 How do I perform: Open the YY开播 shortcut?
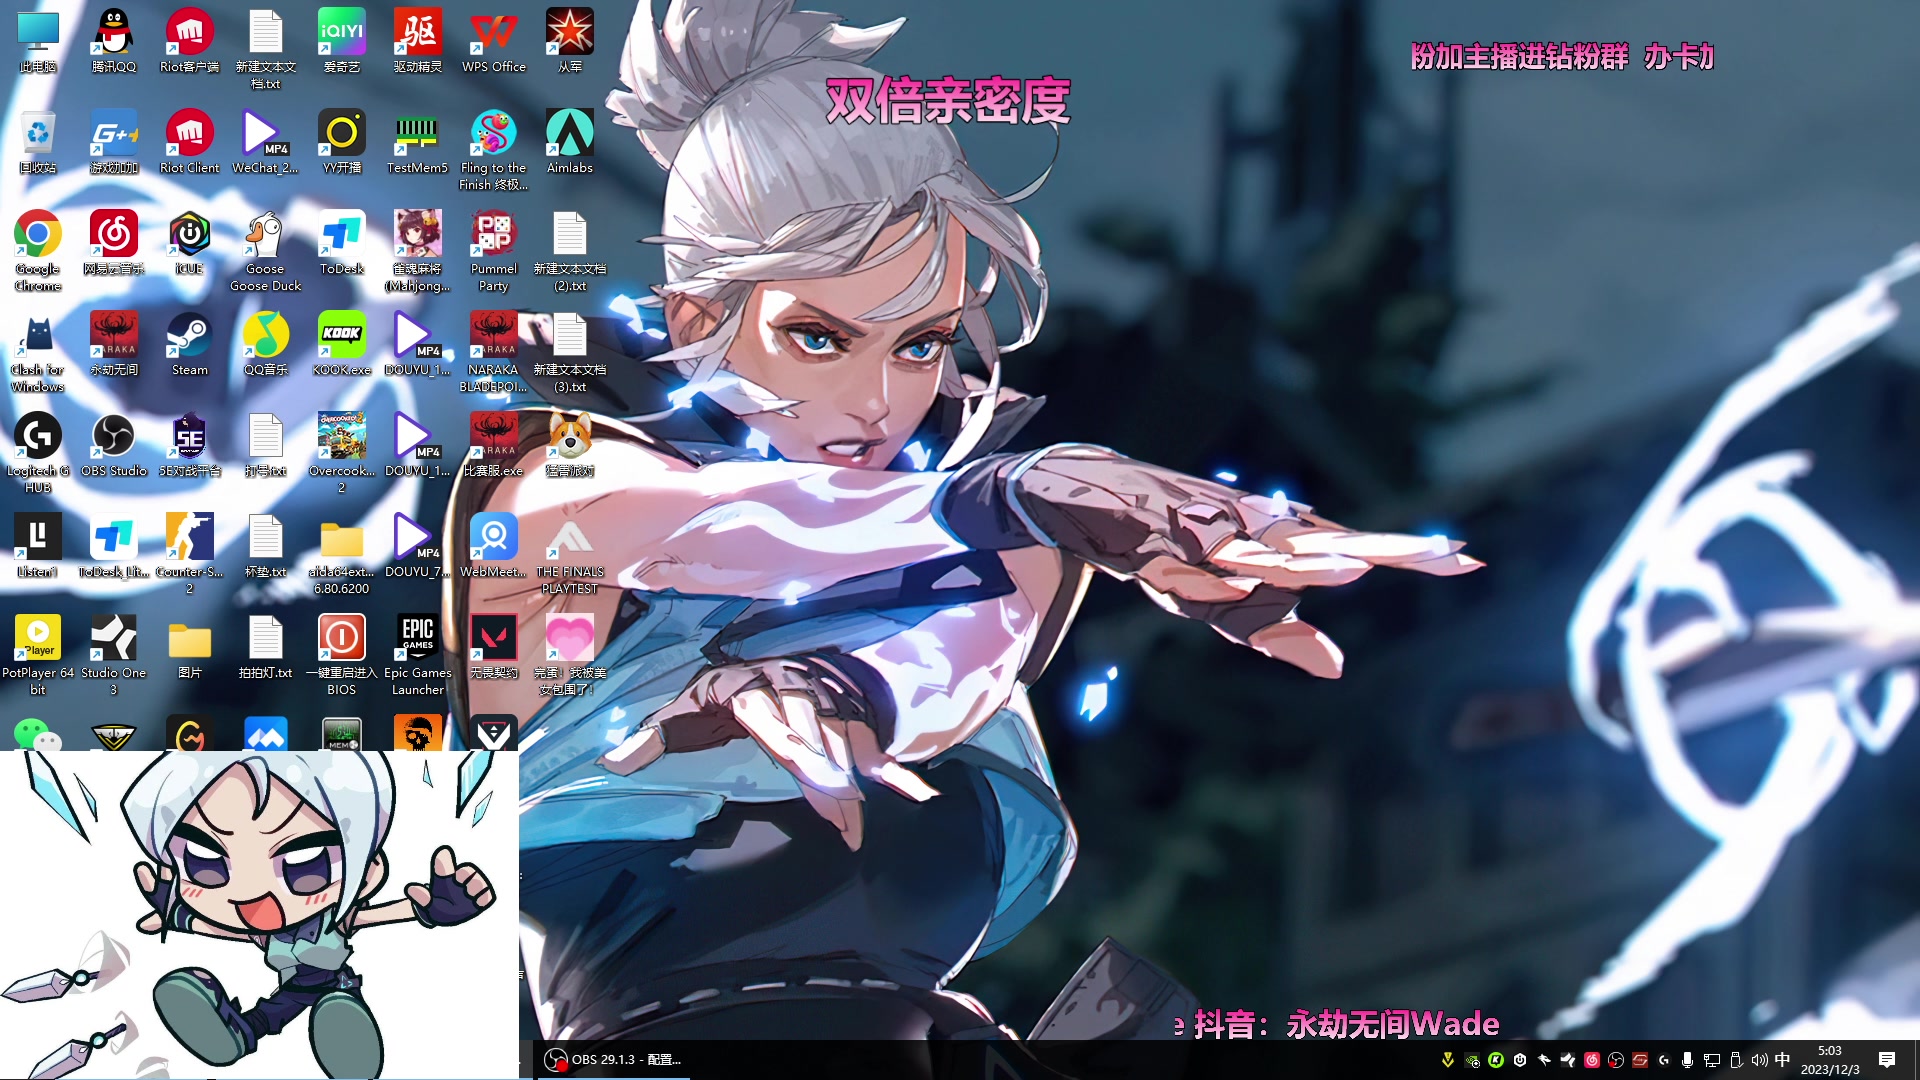coord(342,142)
